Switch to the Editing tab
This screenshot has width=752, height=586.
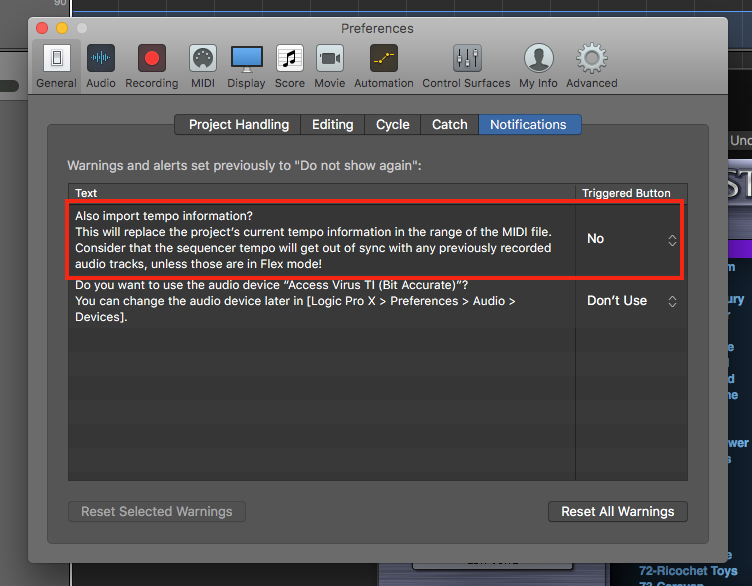[332, 125]
